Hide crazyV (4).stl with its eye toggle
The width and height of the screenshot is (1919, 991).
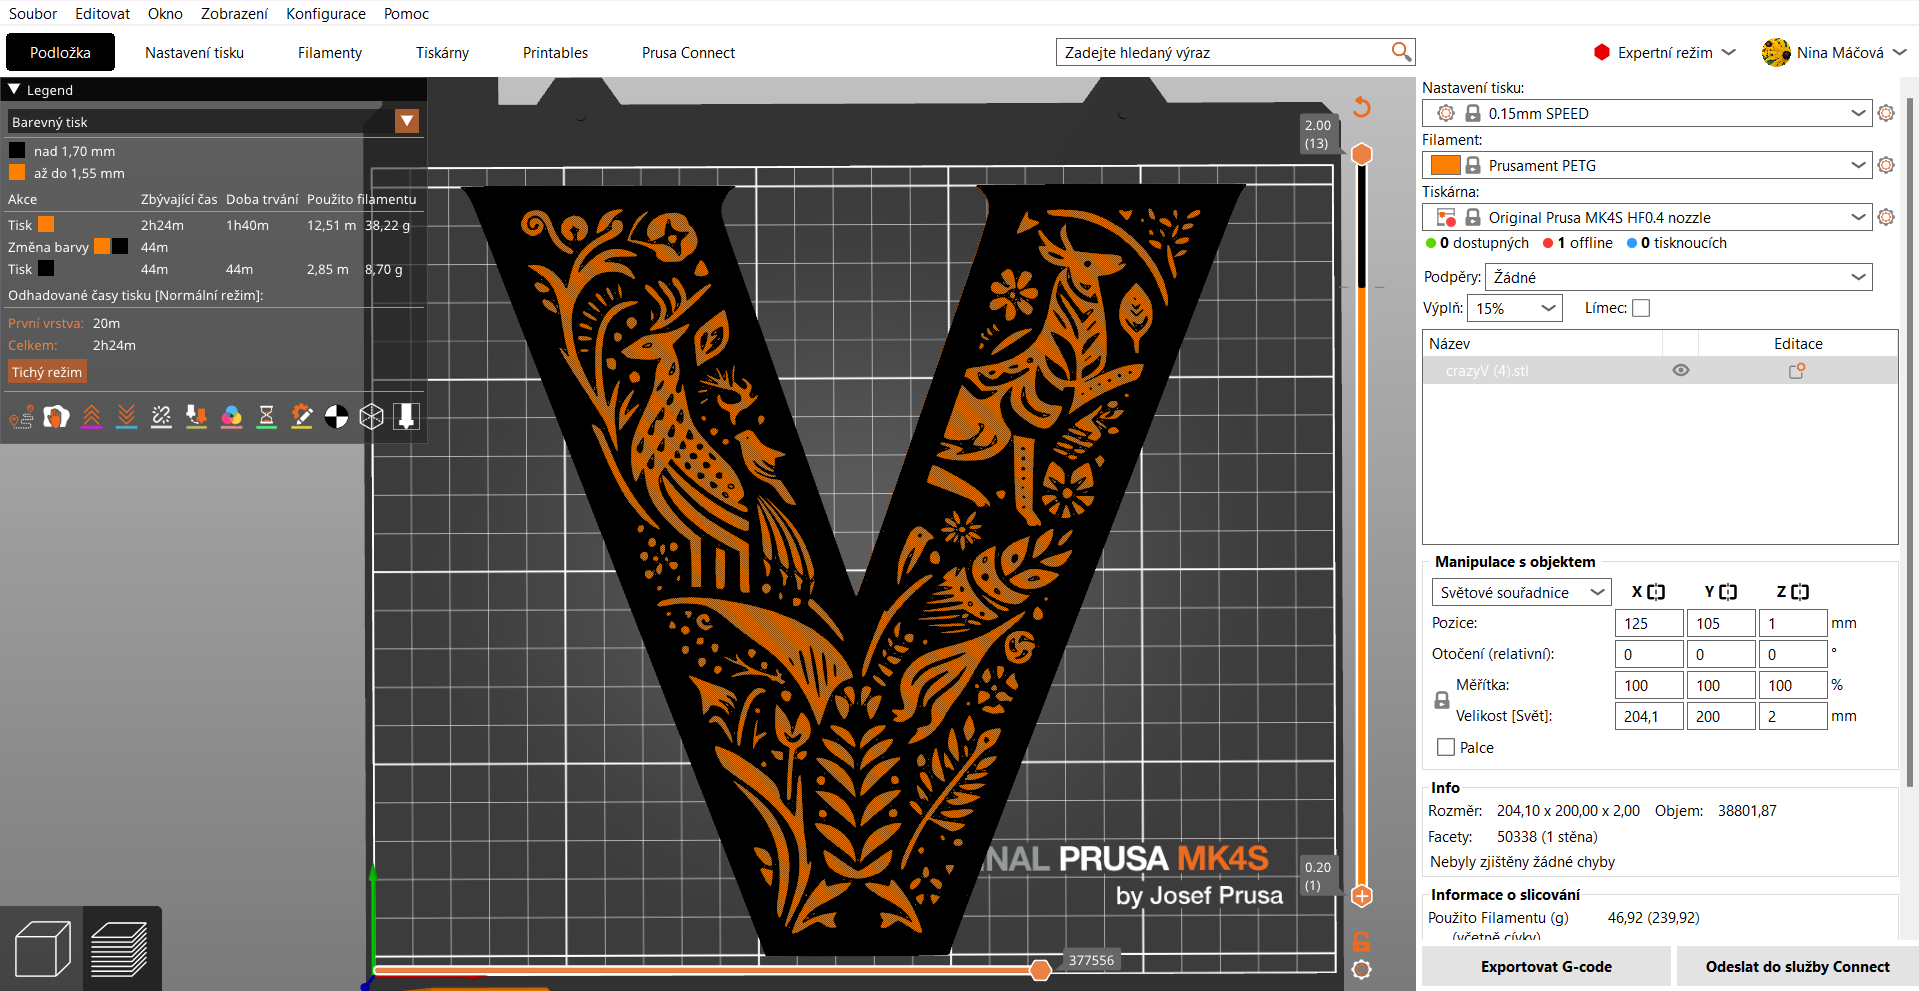[1680, 370]
